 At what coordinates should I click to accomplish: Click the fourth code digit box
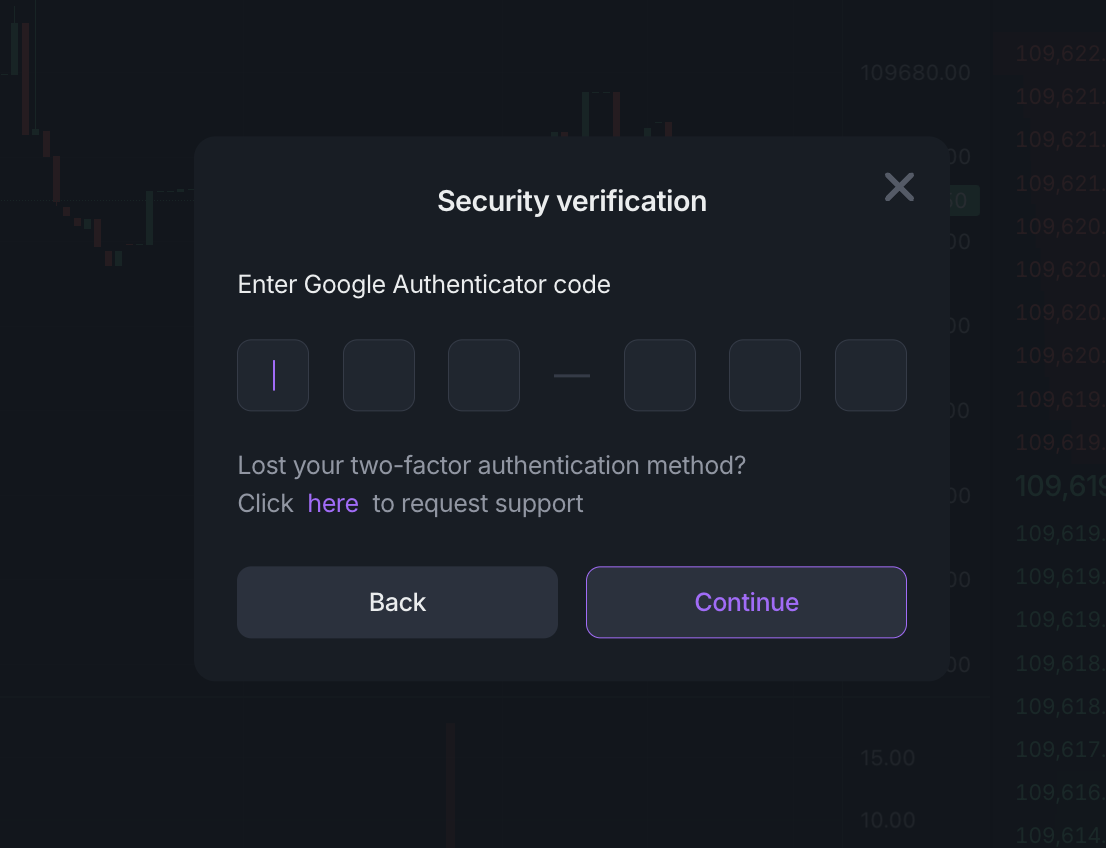(x=660, y=375)
